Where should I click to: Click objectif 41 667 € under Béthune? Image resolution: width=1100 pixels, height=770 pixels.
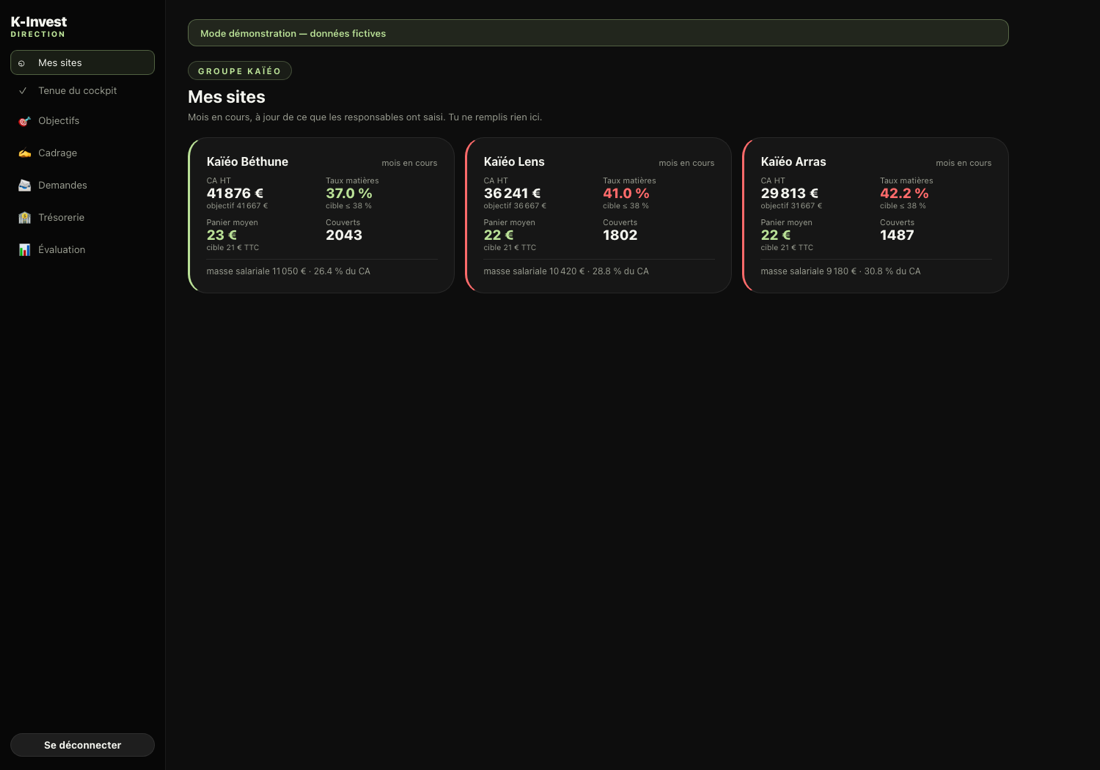[237, 206]
